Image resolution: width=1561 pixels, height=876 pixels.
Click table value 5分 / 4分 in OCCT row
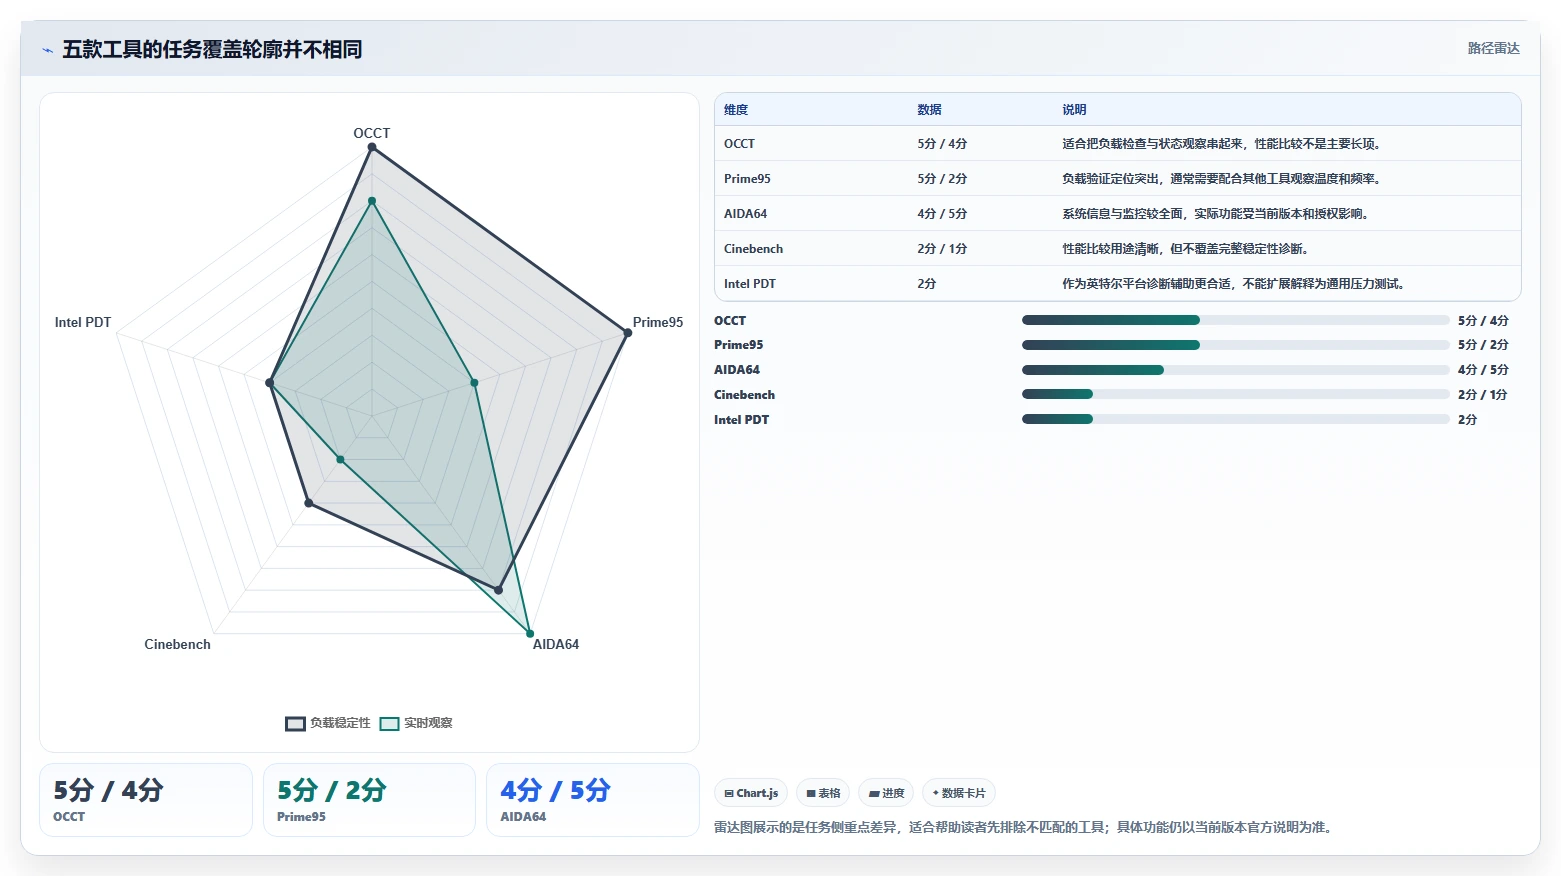pos(942,144)
